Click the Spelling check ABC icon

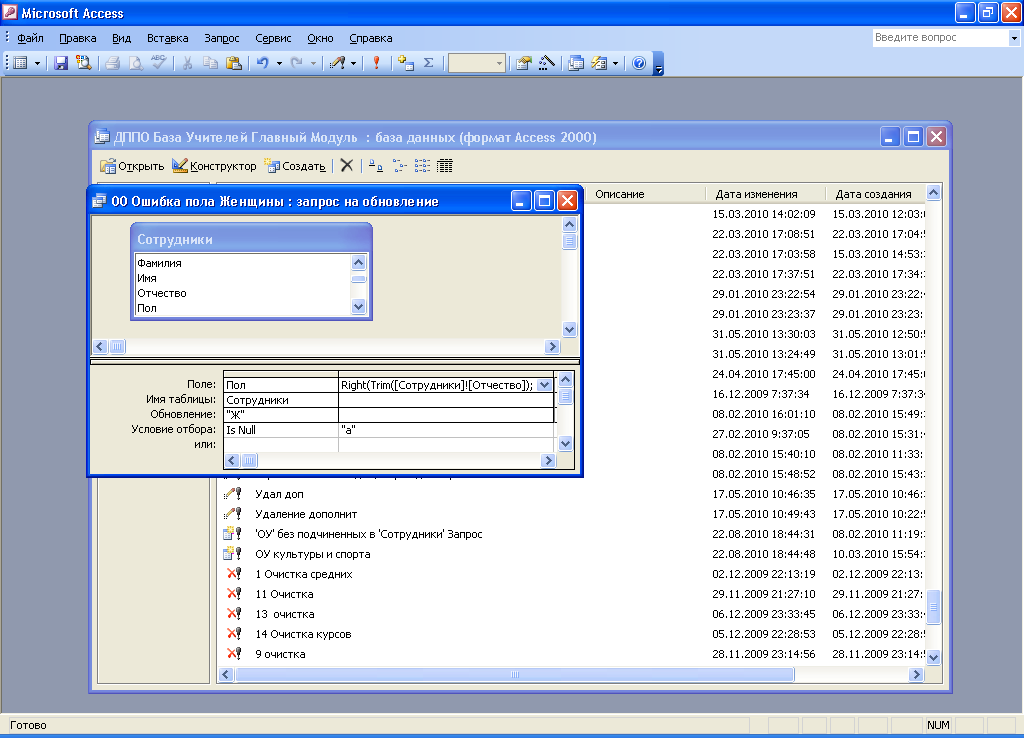pos(158,63)
